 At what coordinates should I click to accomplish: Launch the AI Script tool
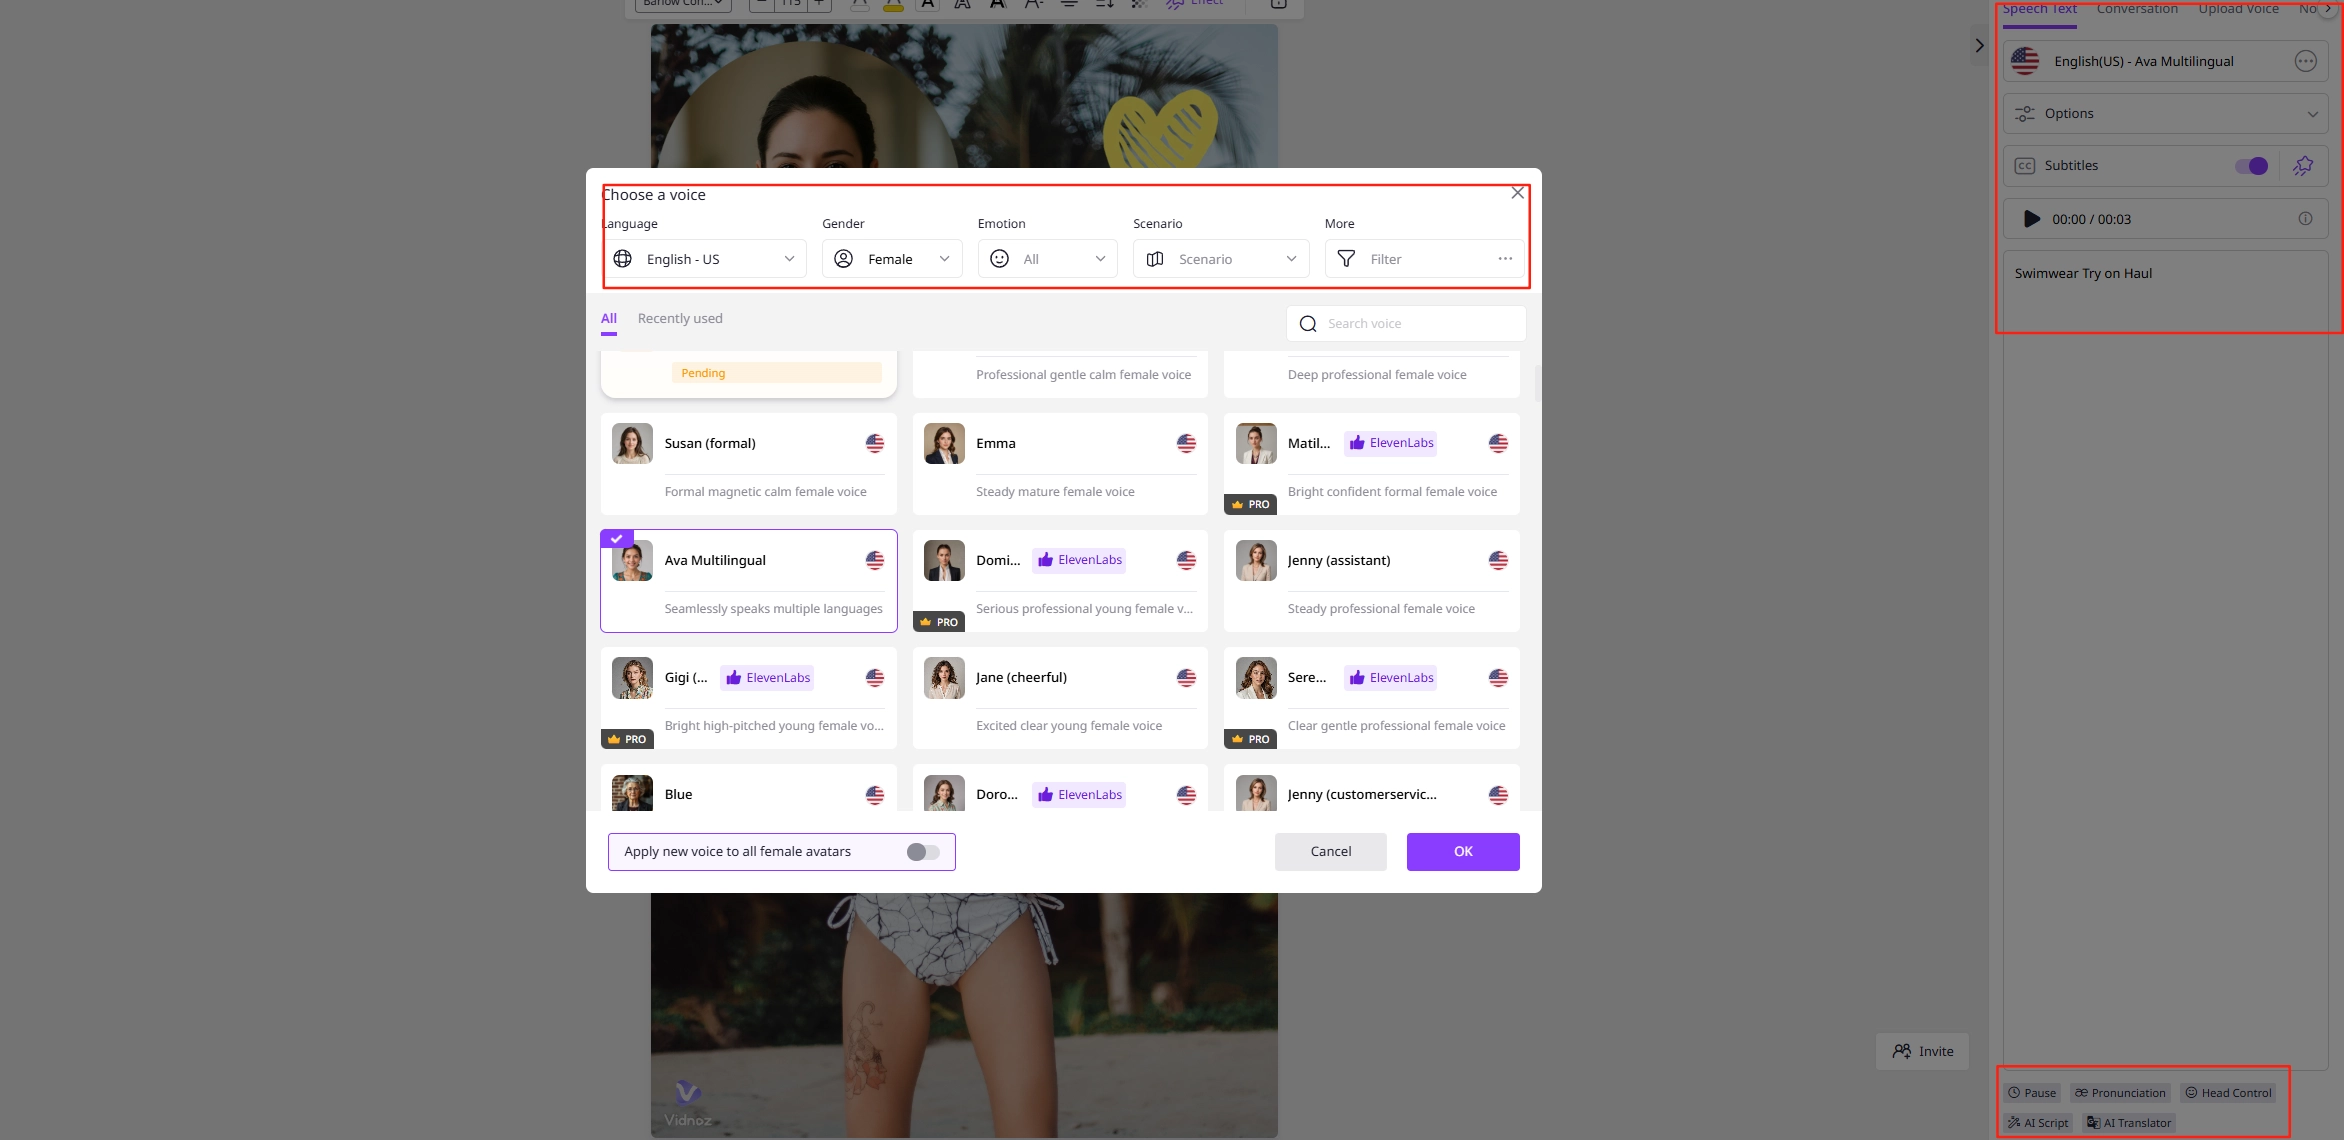click(x=2037, y=1123)
